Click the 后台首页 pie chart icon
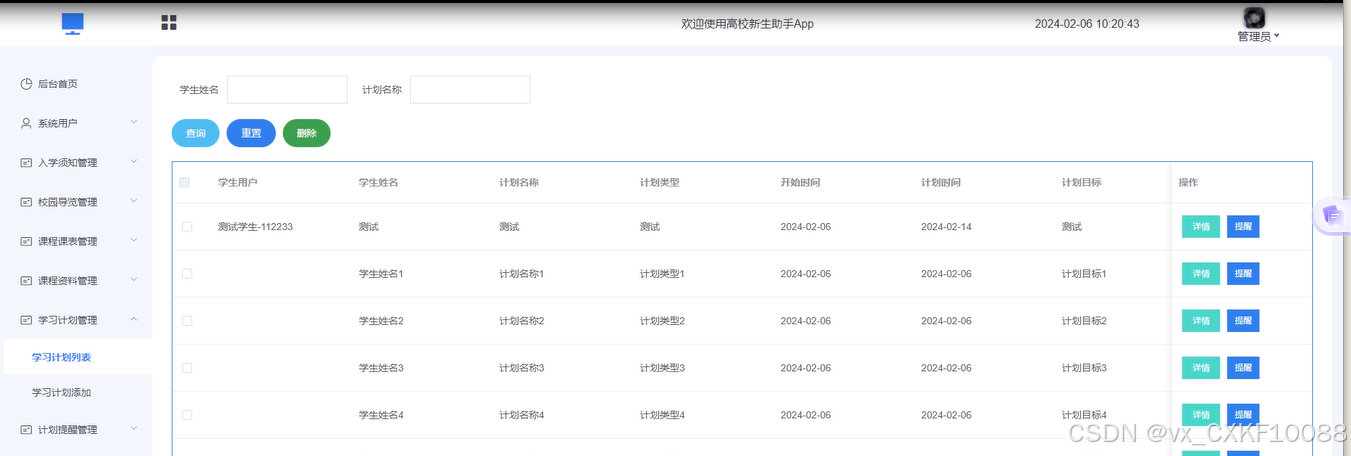 tap(26, 84)
